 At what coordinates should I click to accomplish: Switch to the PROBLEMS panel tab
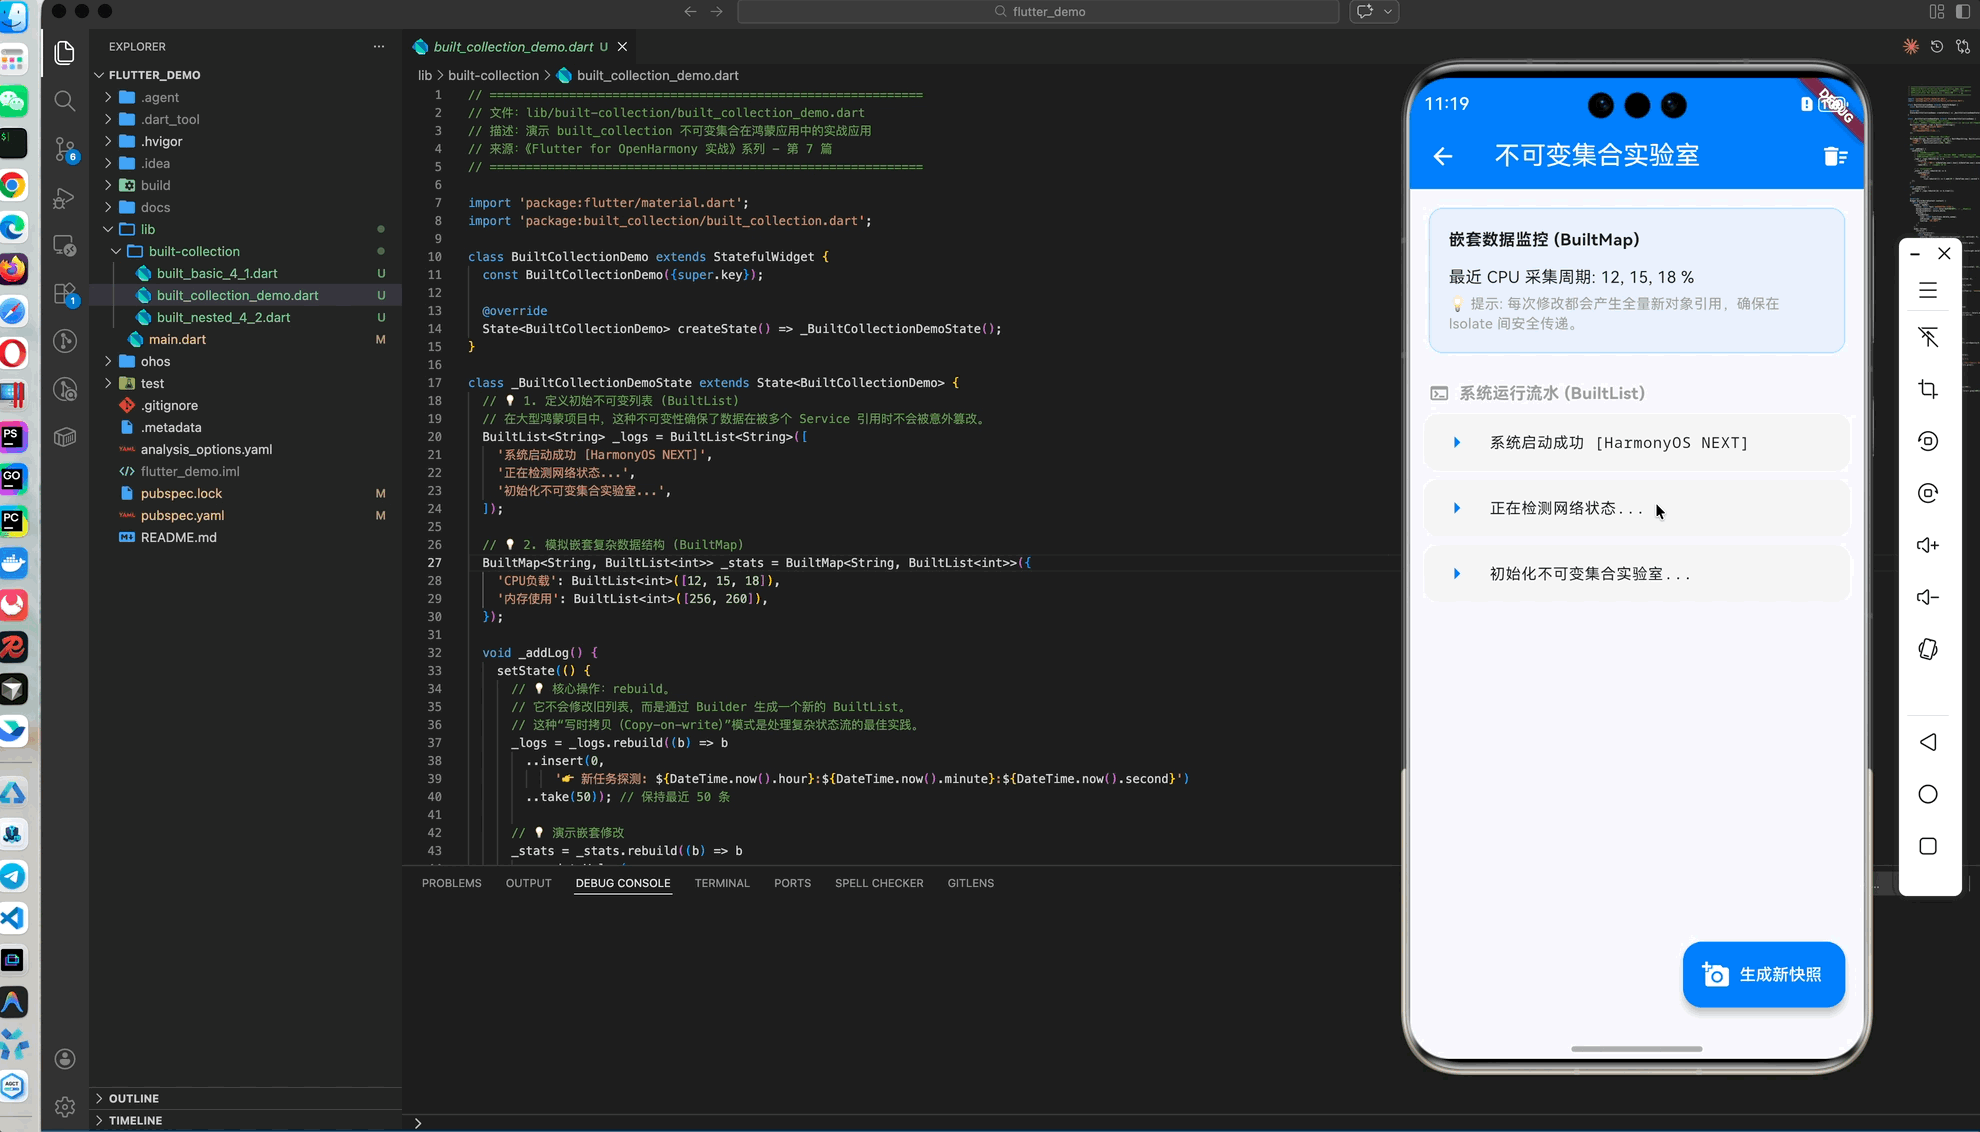click(x=451, y=883)
